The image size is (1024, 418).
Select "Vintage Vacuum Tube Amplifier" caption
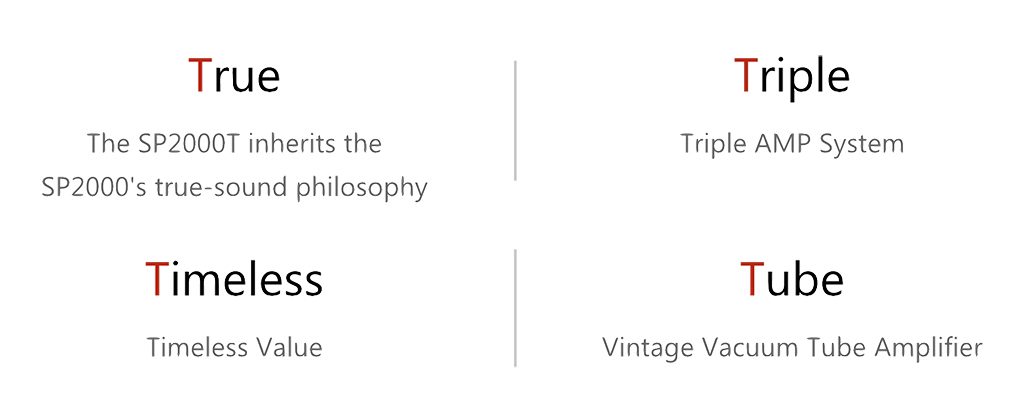792,348
